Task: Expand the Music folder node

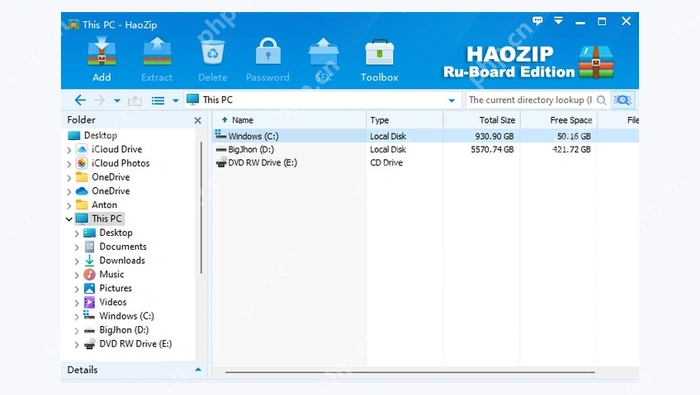Action: [x=76, y=275]
